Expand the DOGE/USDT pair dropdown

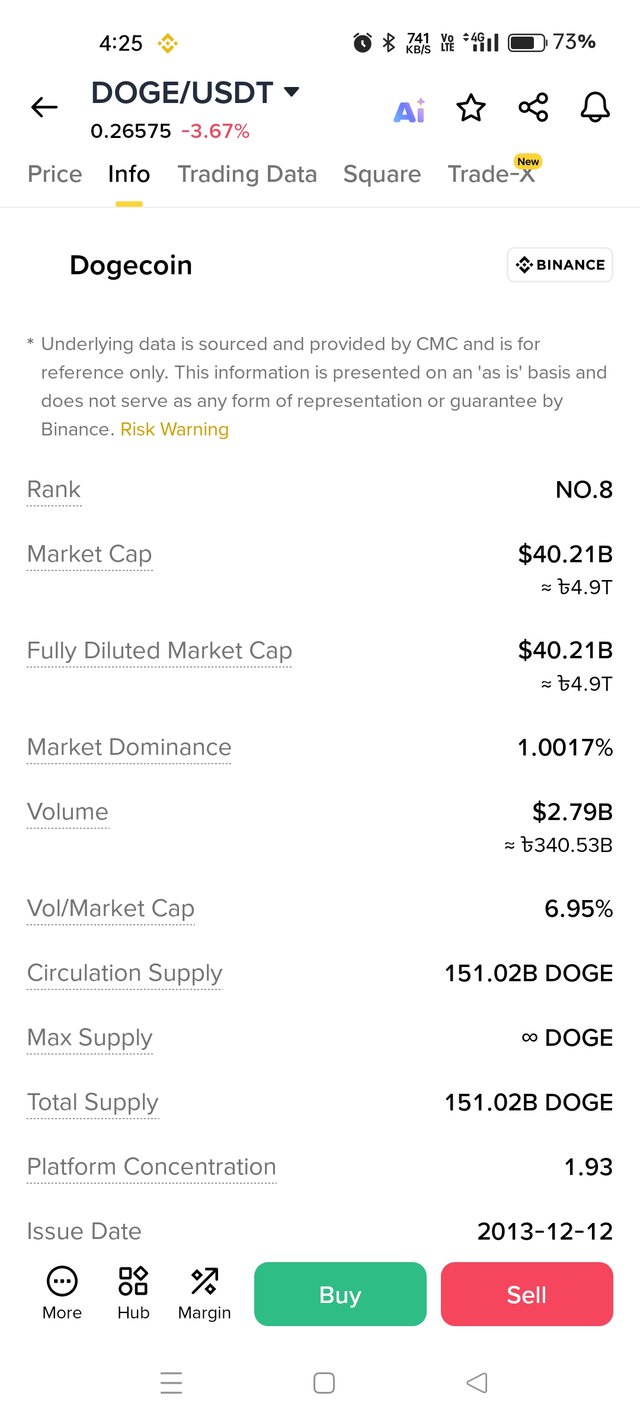(x=292, y=92)
